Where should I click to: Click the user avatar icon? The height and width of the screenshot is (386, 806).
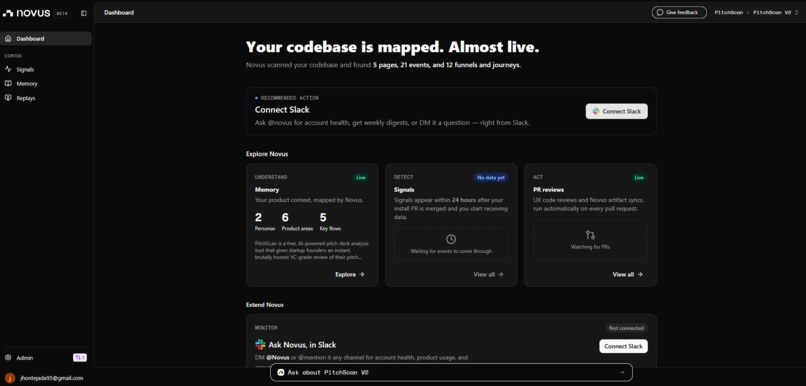[x=10, y=378]
